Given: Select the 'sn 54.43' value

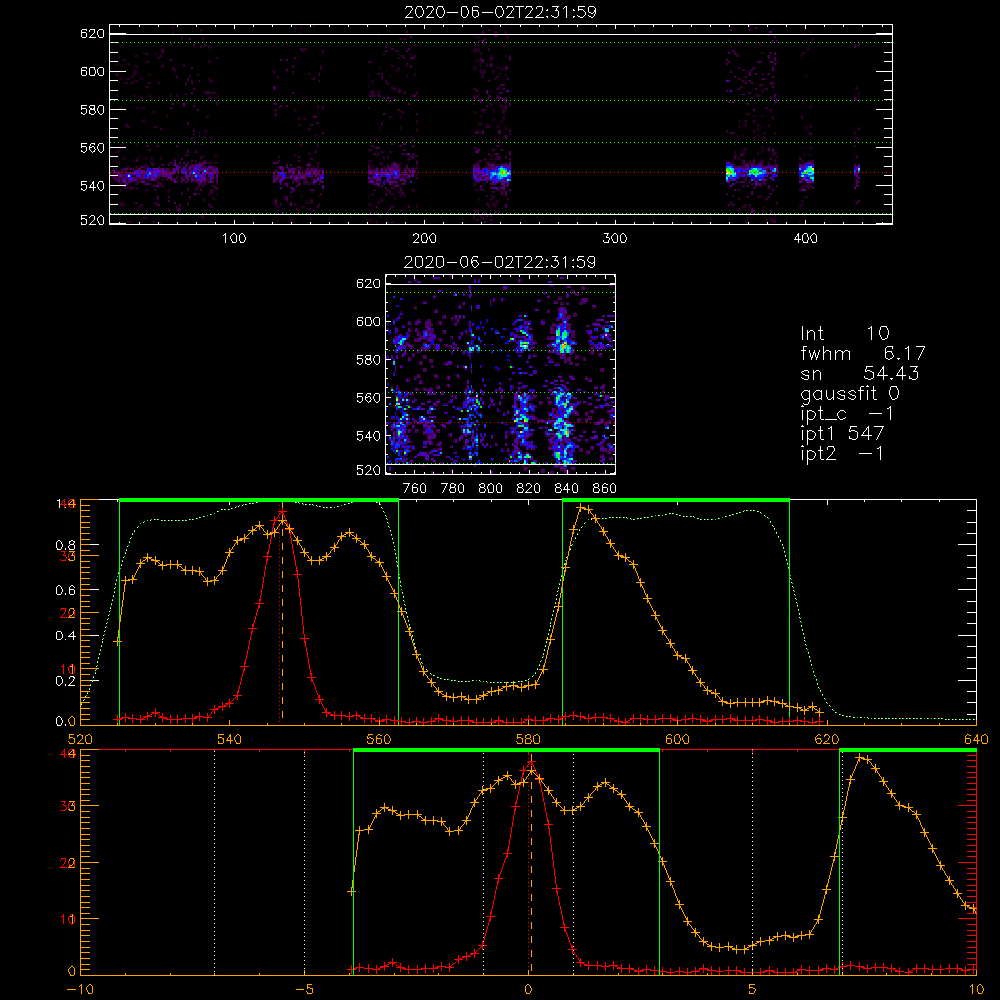Looking at the screenshot, I should coord(860,373).
